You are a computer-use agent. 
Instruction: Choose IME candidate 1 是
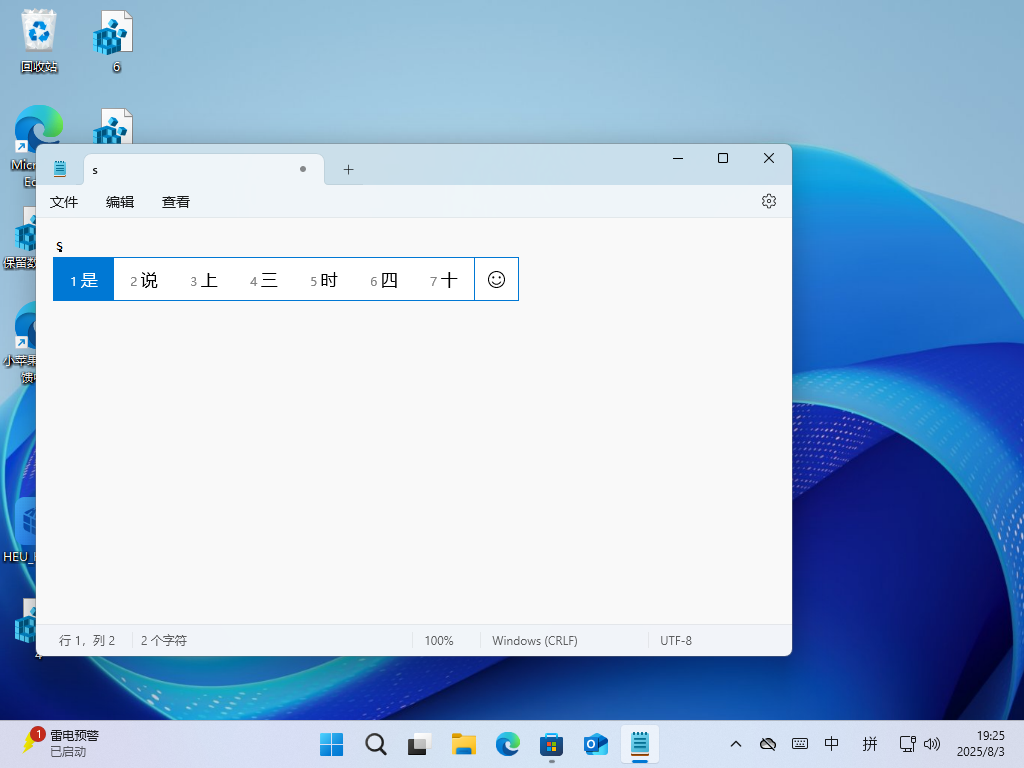(x=84, y=280)
